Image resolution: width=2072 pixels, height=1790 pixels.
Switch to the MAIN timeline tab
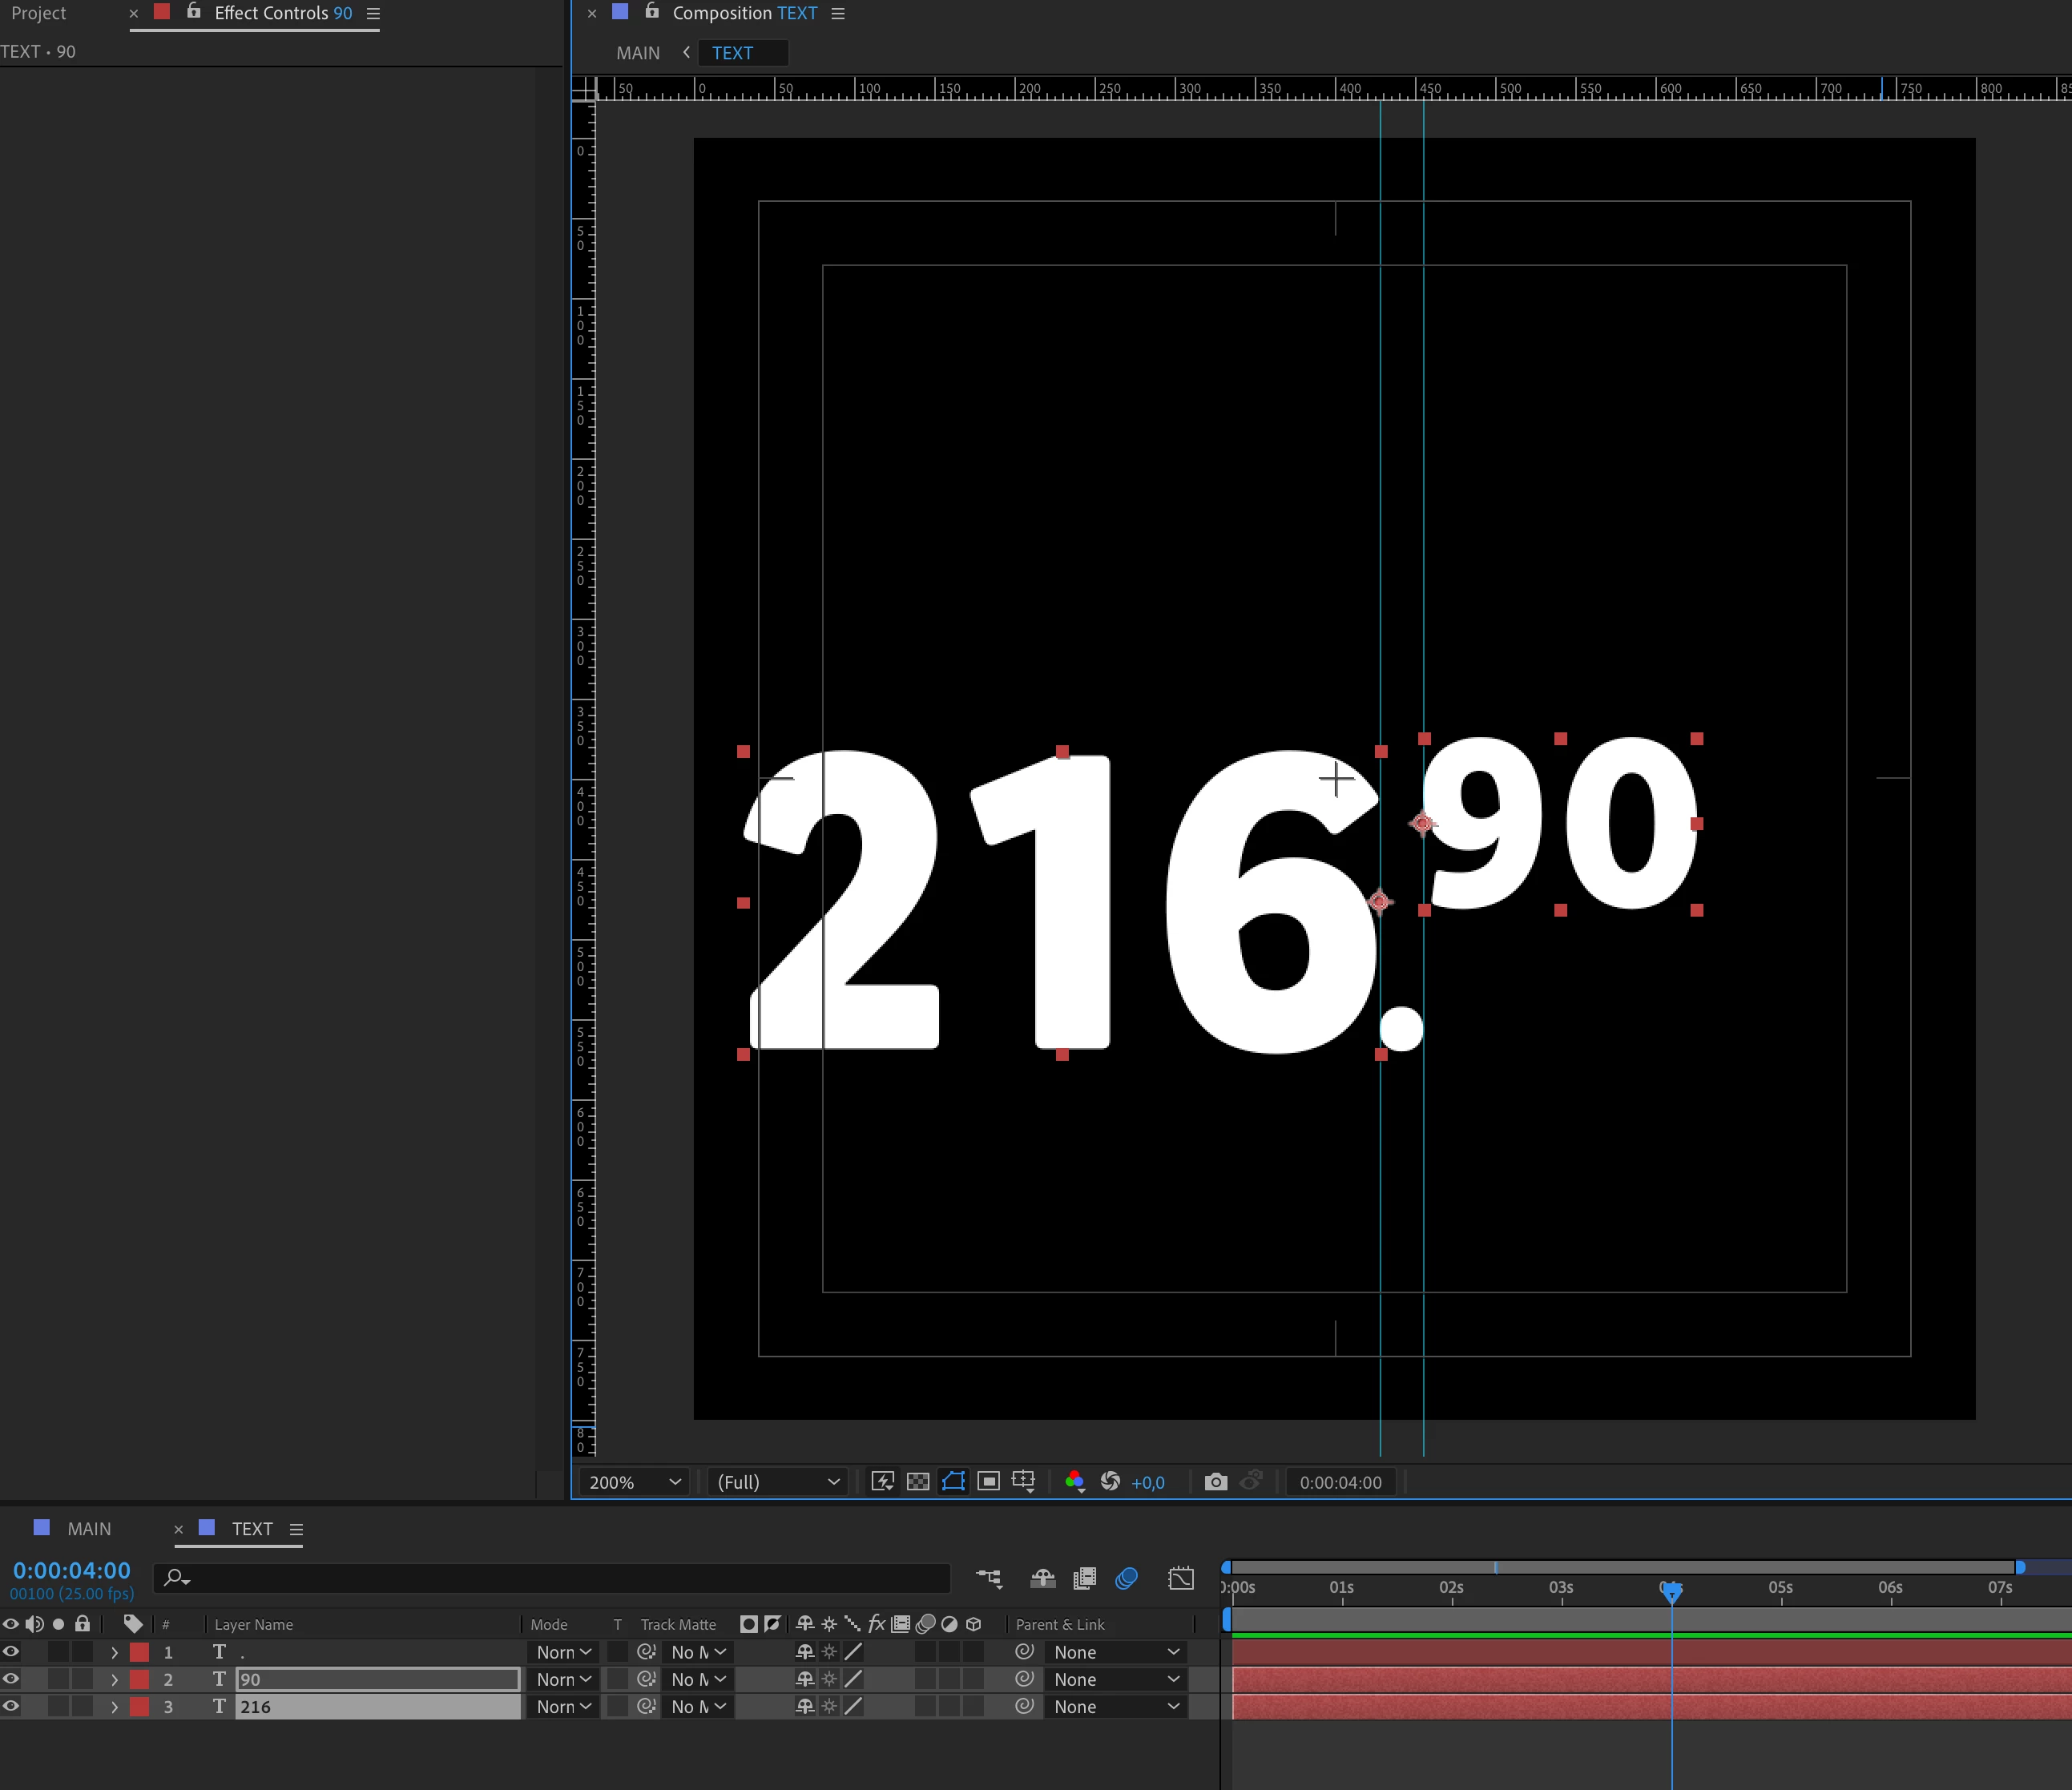tap(88, 1529)
